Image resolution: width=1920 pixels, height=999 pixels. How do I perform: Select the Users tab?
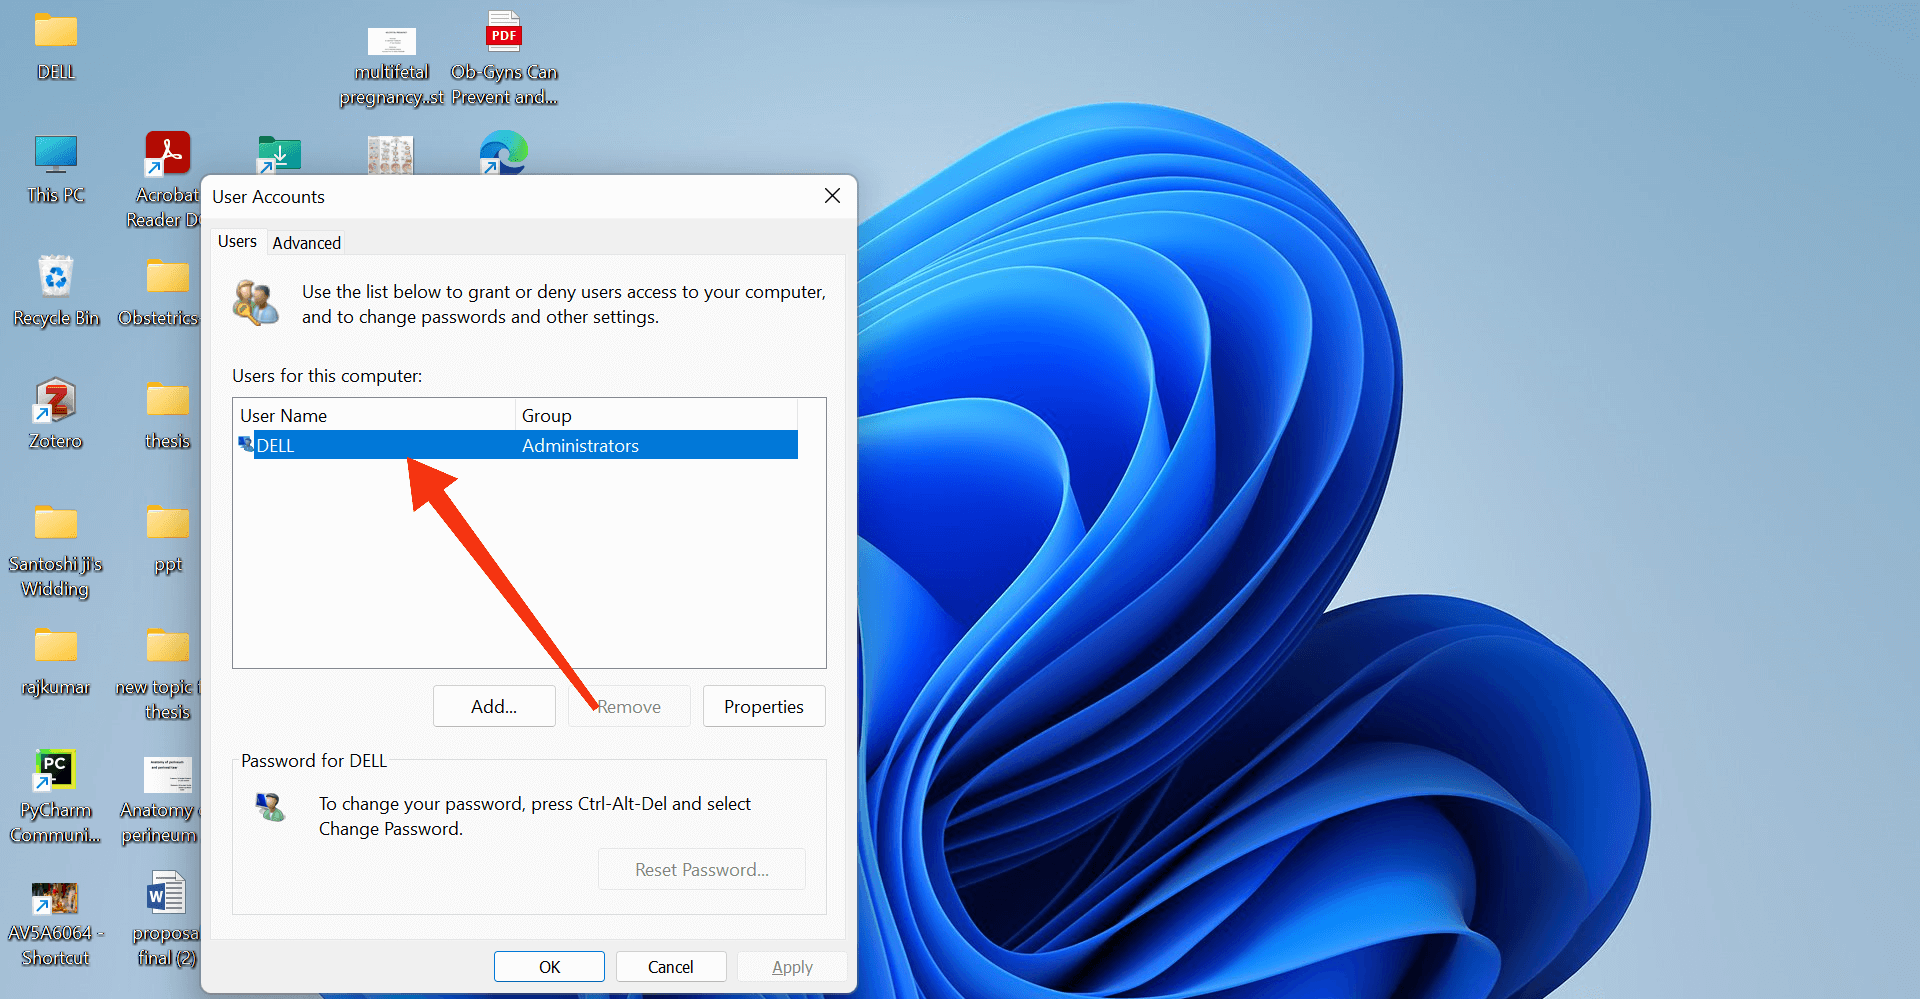coord(237,241)
